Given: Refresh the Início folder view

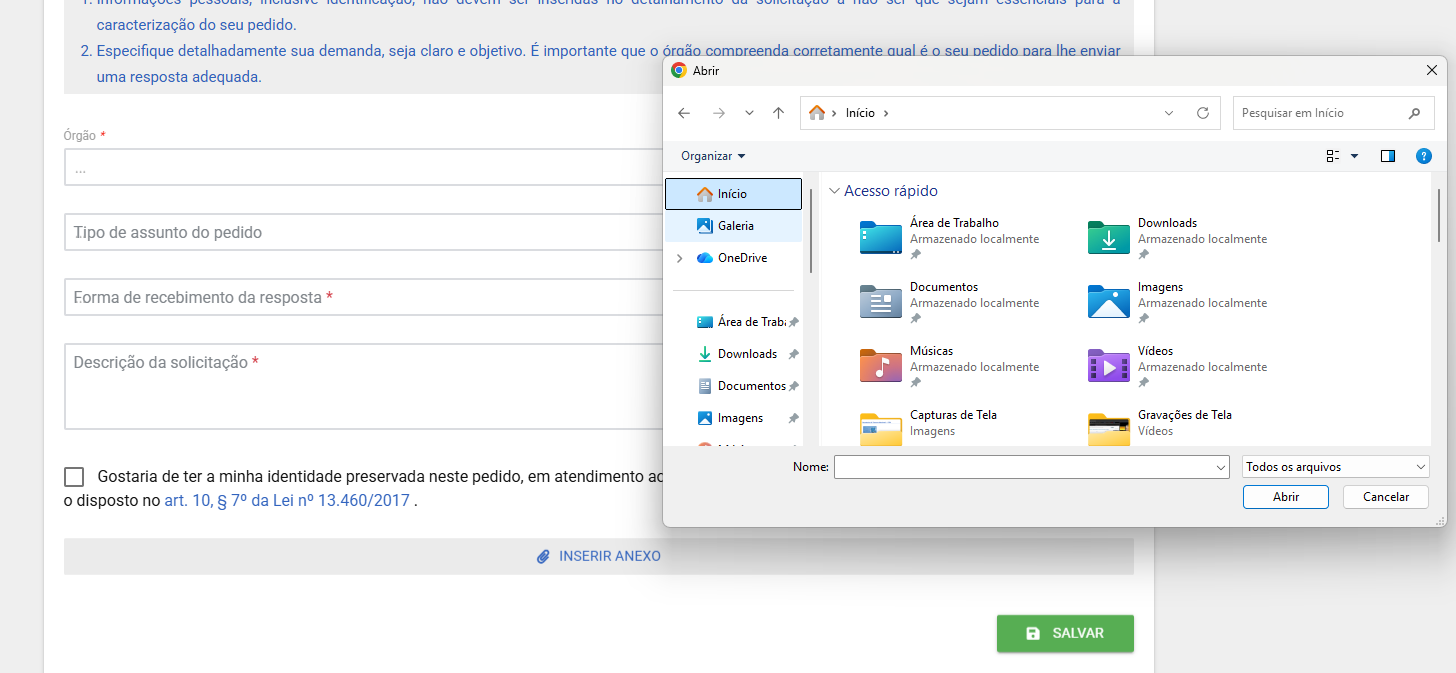Looking at the screenshot, I should pyautogui.click(x=1202, y=113).
